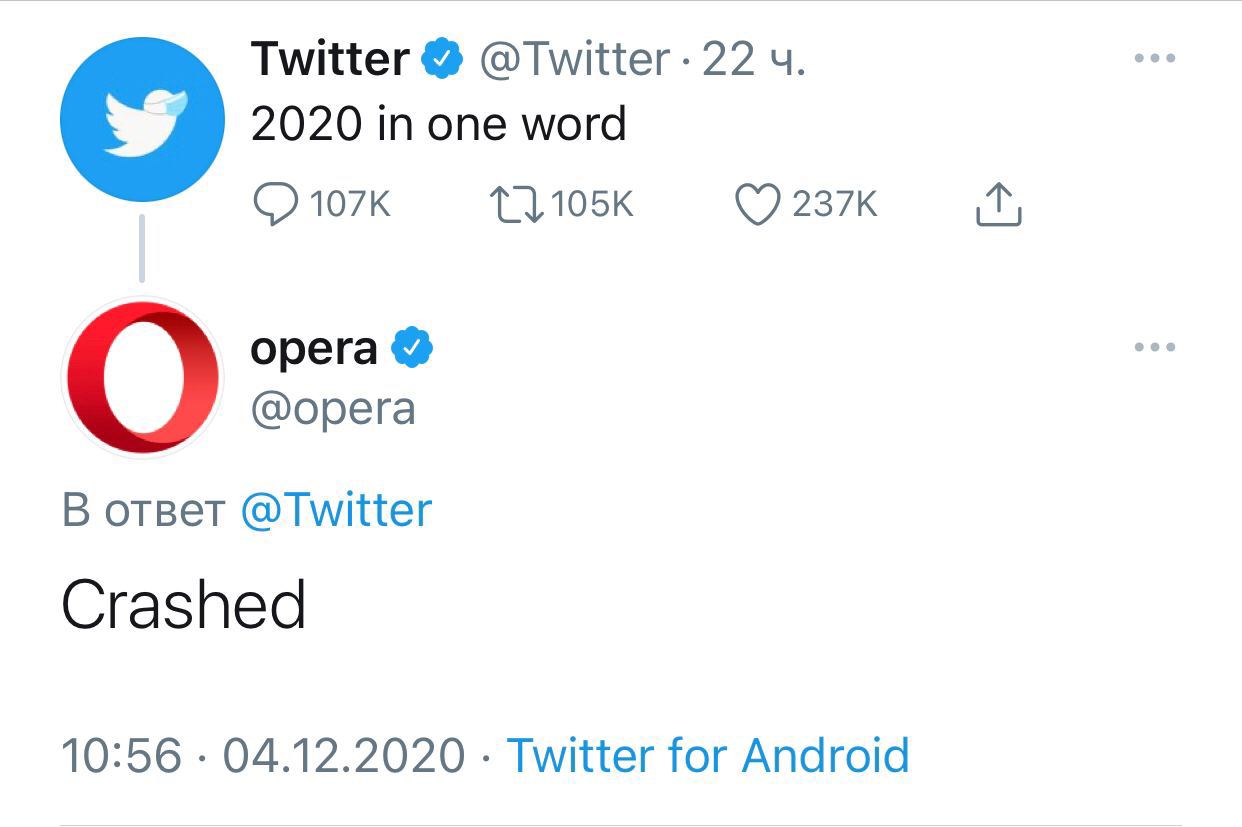
Task: Follow the blue @Twitter reply mention
Action: [x=336, y=510]
